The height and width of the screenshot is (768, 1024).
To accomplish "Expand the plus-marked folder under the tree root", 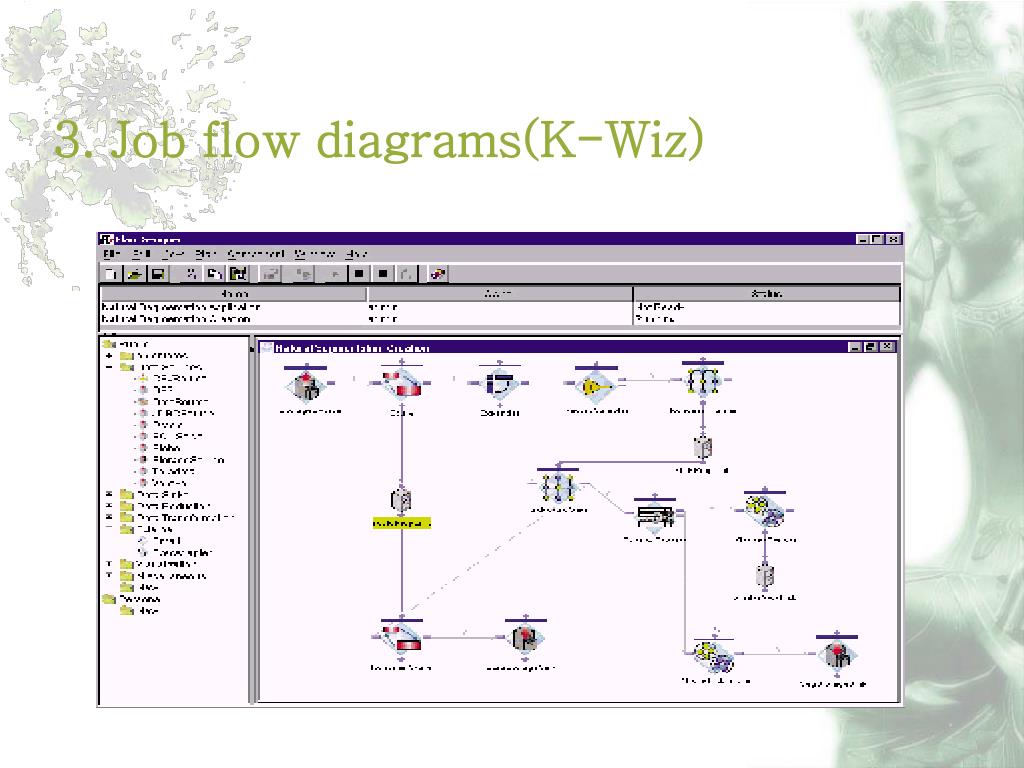I will tap(109, 356).
